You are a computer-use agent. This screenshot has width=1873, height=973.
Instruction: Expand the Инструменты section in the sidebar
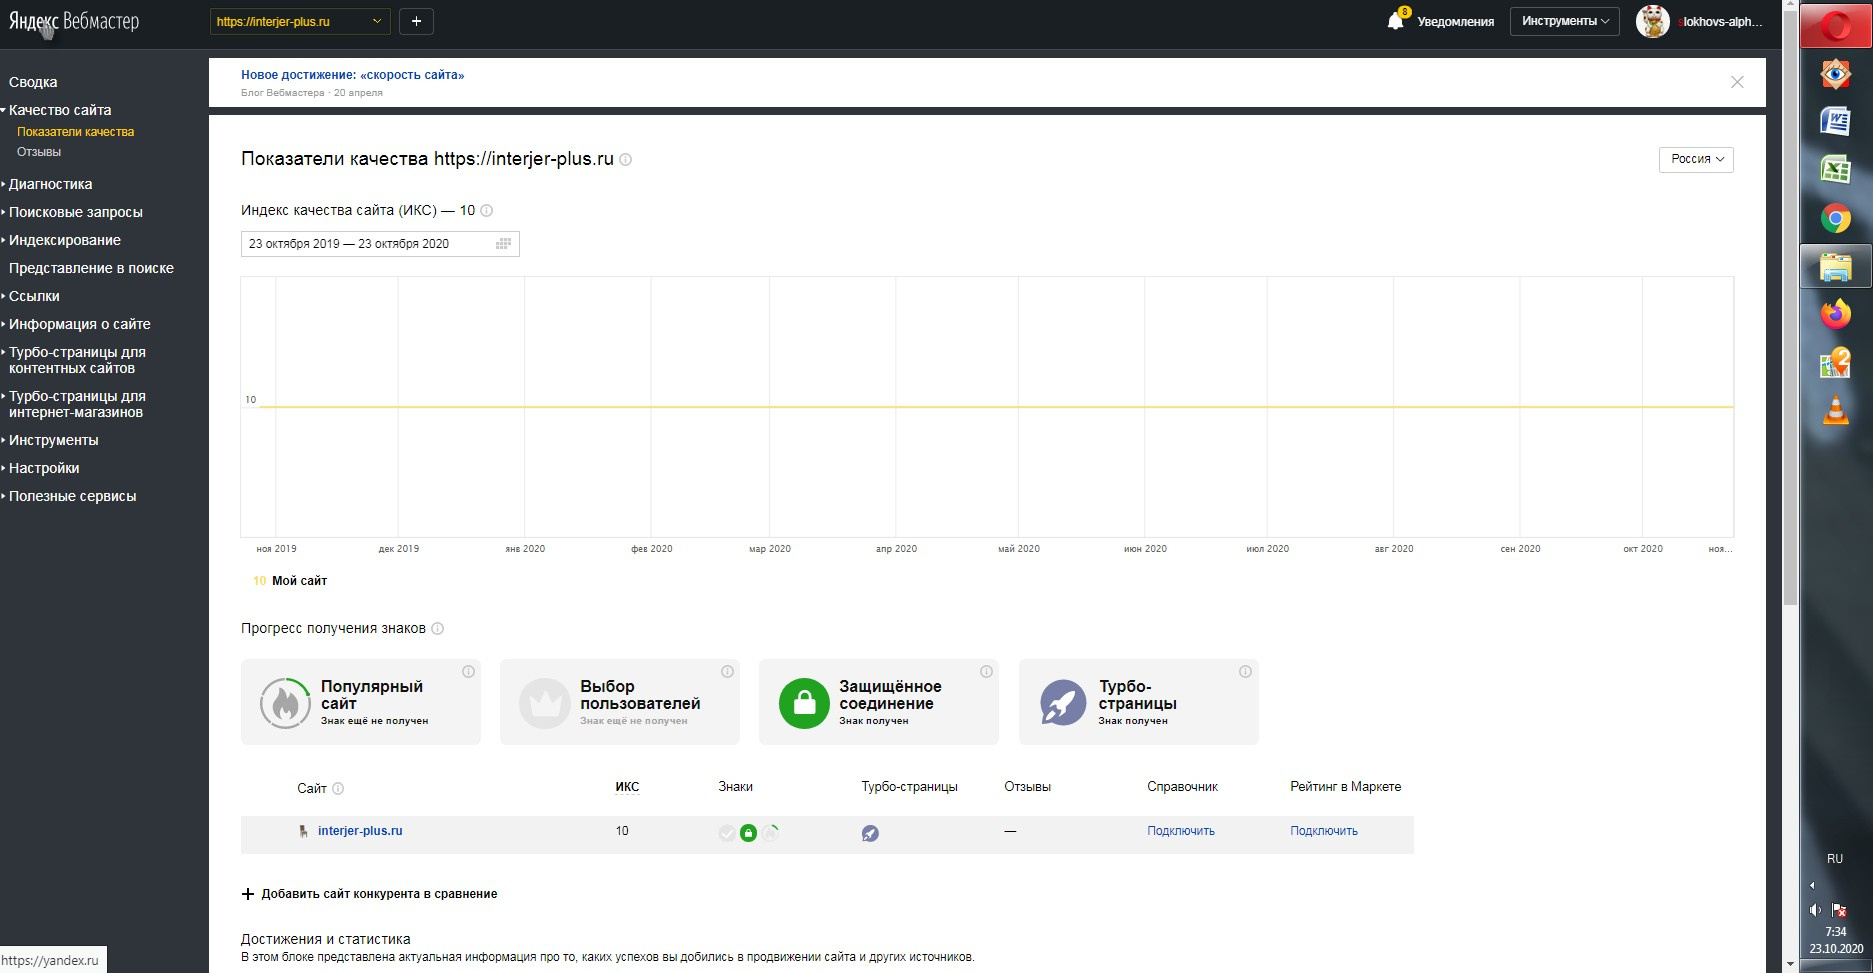(53, 440)
